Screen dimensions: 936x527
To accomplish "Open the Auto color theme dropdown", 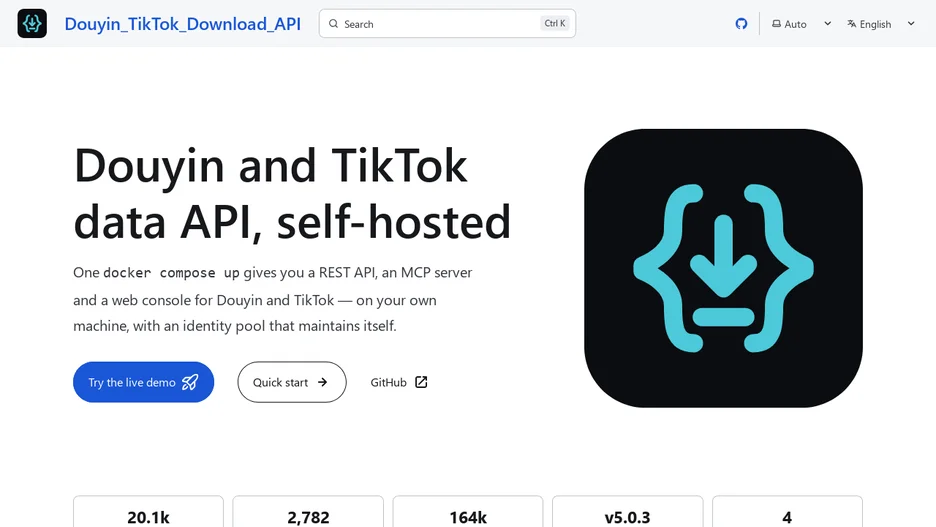I will click(x=801, y=24).
